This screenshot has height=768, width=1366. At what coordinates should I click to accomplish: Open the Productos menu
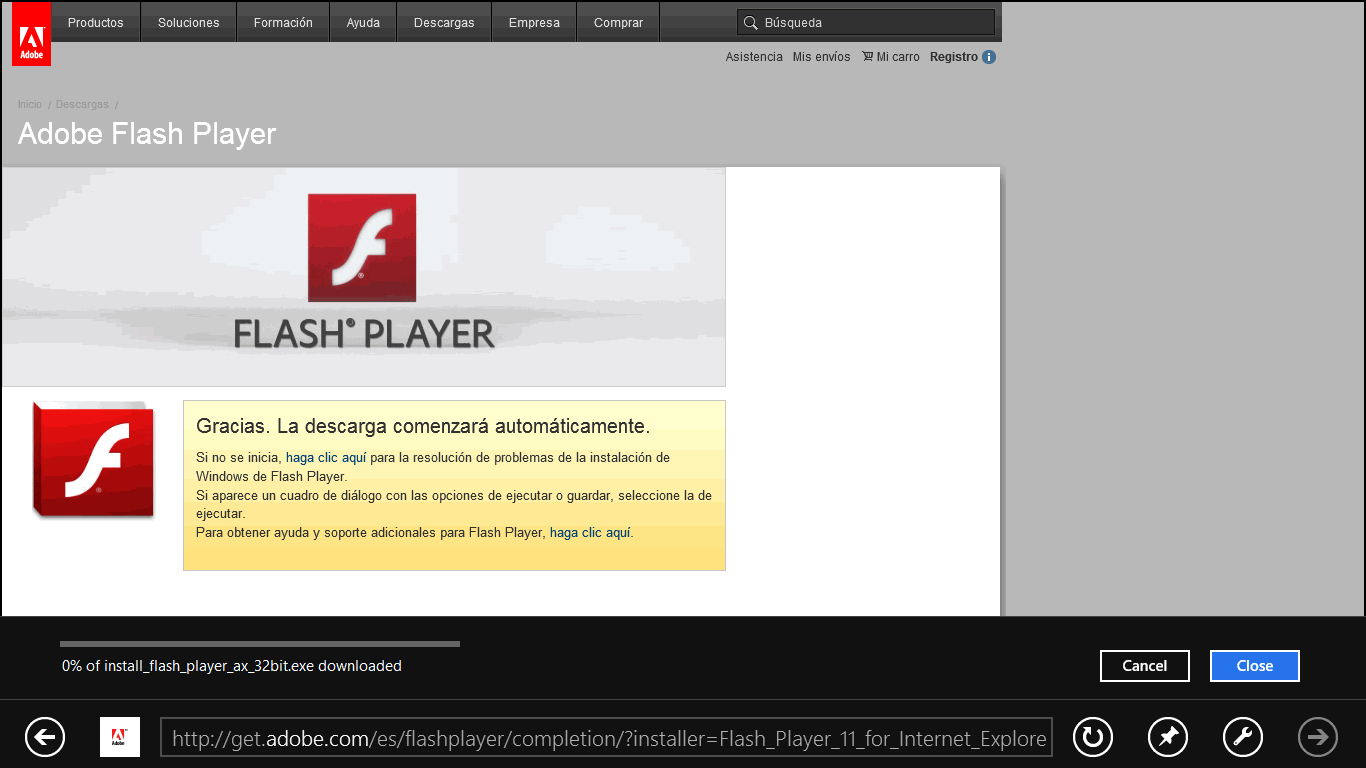click(x=96, y=22)
